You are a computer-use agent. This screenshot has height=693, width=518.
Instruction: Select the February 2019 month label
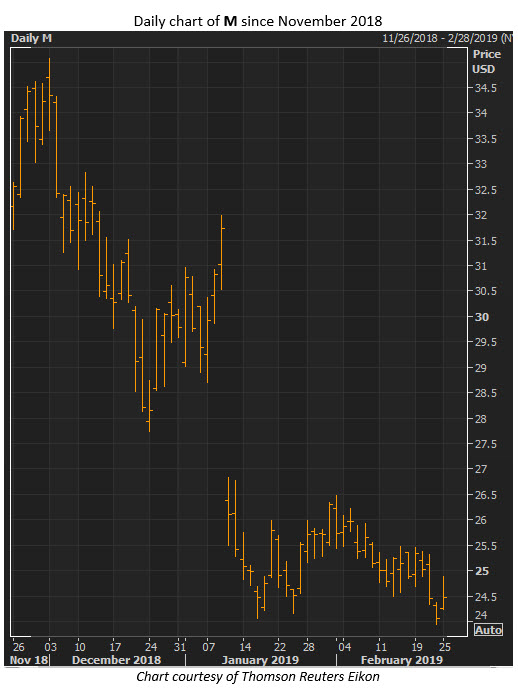tap(401, 660)
